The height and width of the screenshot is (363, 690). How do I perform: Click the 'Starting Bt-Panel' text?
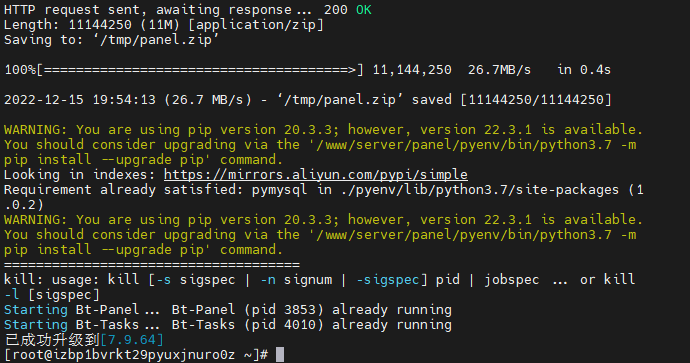72,310
